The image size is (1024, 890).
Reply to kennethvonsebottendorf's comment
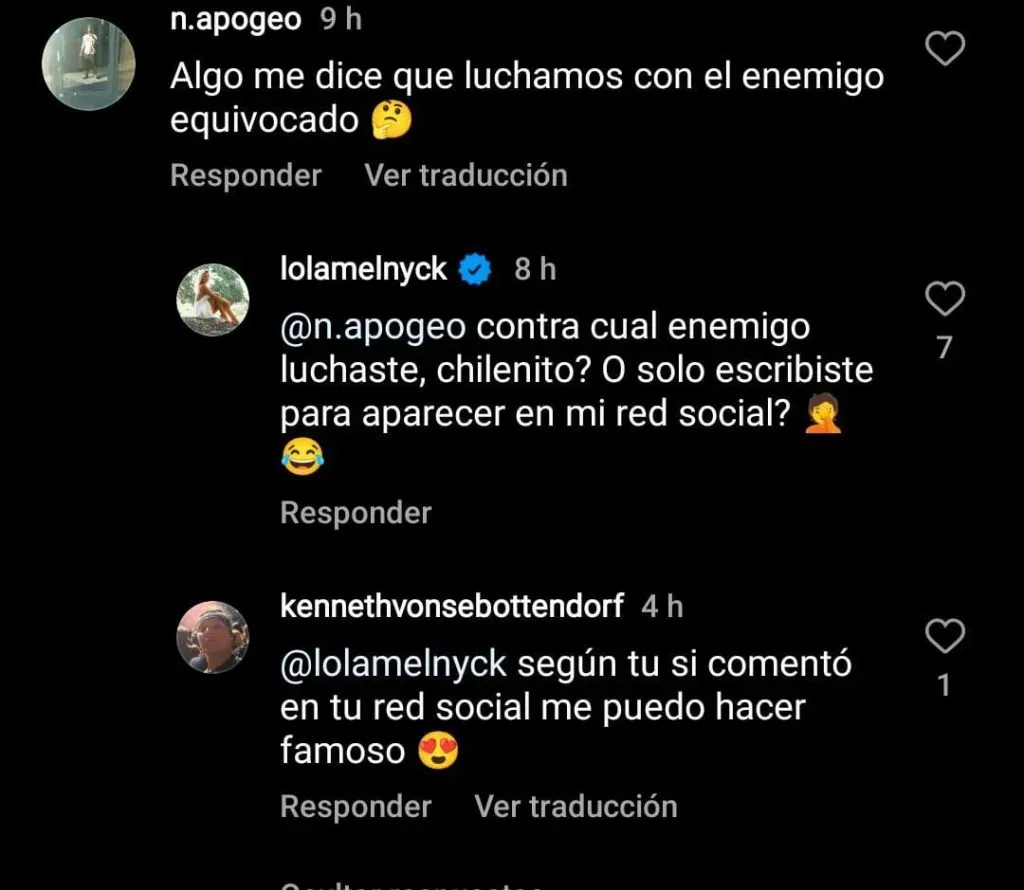[x=356, y=806]
